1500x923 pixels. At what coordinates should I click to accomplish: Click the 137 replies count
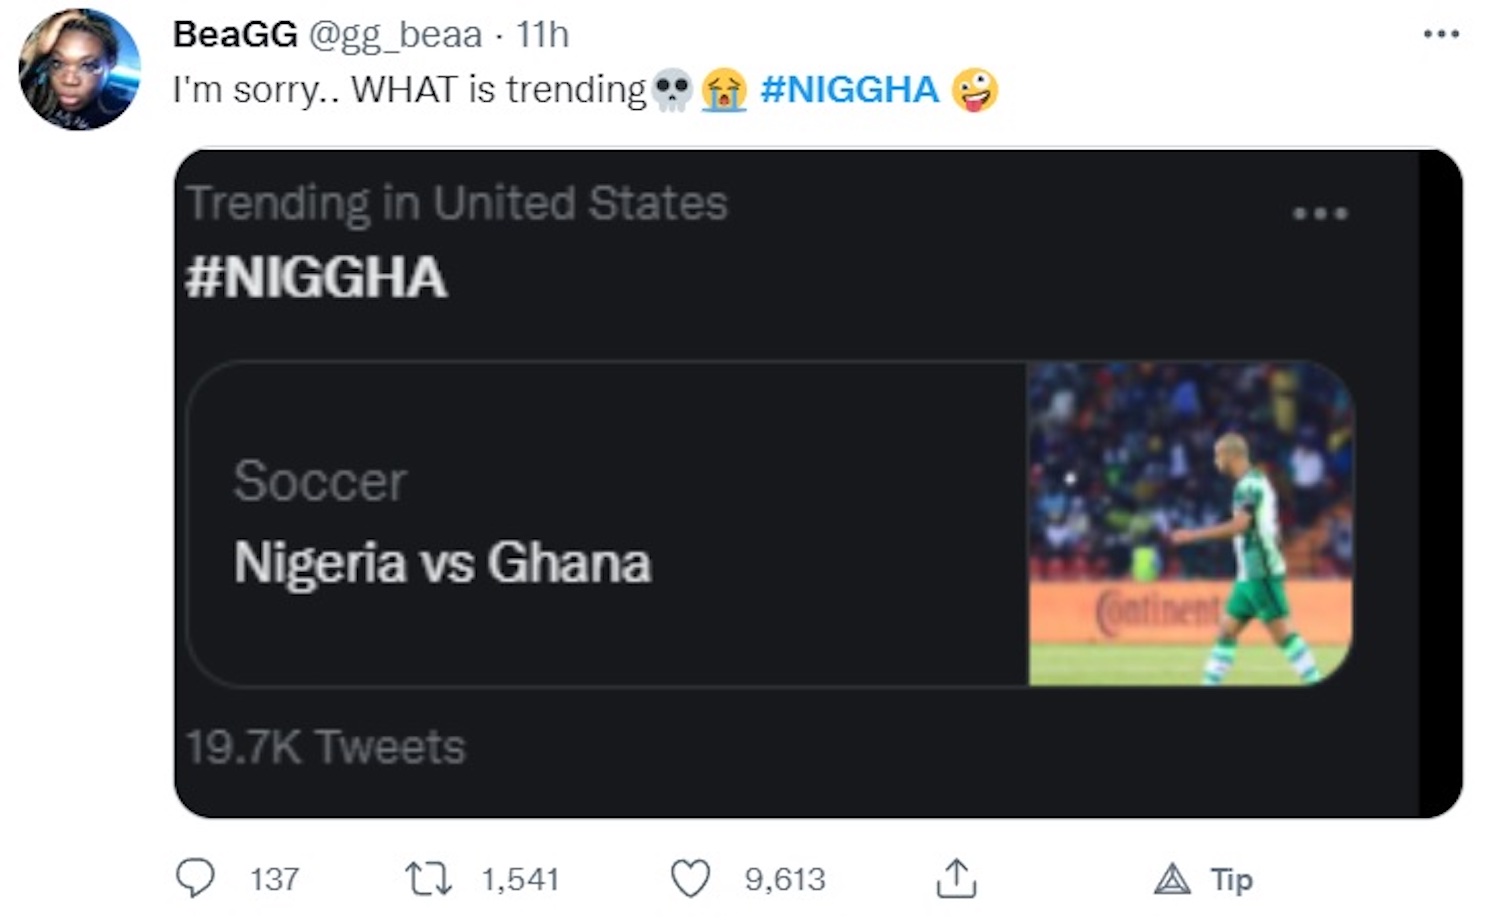pyautogui.click(x=274, y=879)
